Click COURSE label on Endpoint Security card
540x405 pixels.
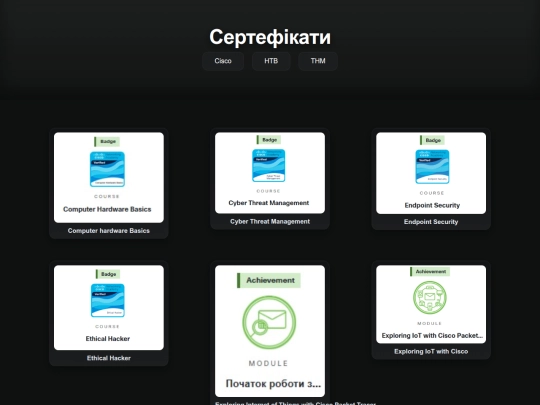click(432, 193)
